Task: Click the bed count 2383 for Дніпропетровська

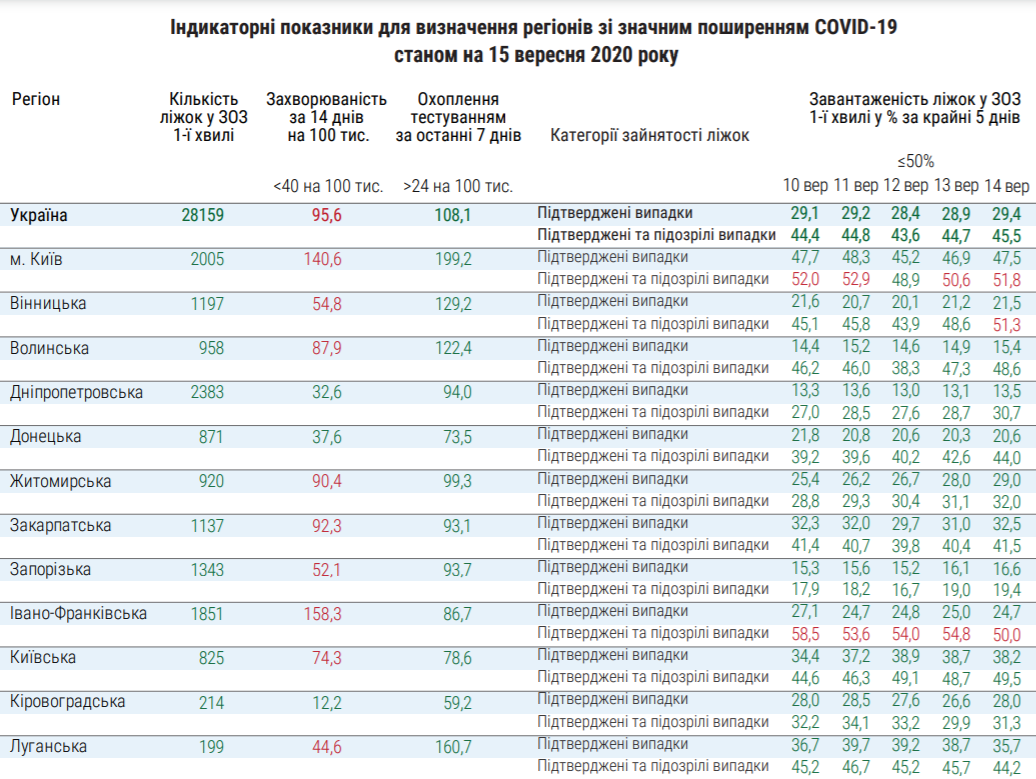Action: (x=207, y=392)
